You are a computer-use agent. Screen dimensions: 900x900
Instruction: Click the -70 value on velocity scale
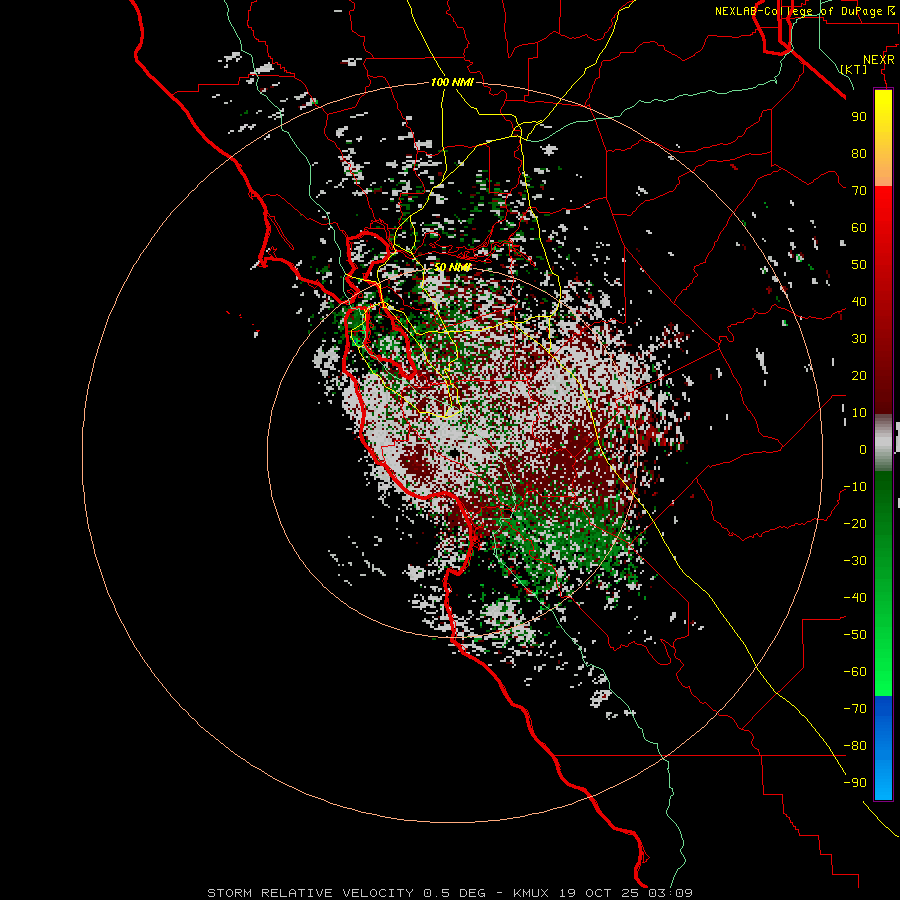click(855, 709)
